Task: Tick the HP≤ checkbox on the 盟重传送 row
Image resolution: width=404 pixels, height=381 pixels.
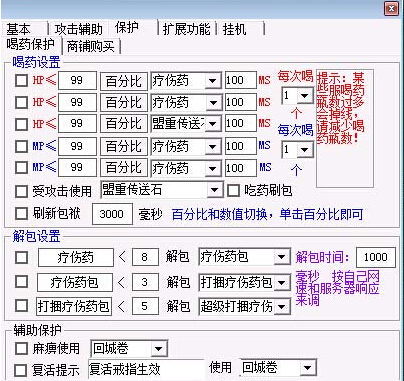Action: click(21, 124)
